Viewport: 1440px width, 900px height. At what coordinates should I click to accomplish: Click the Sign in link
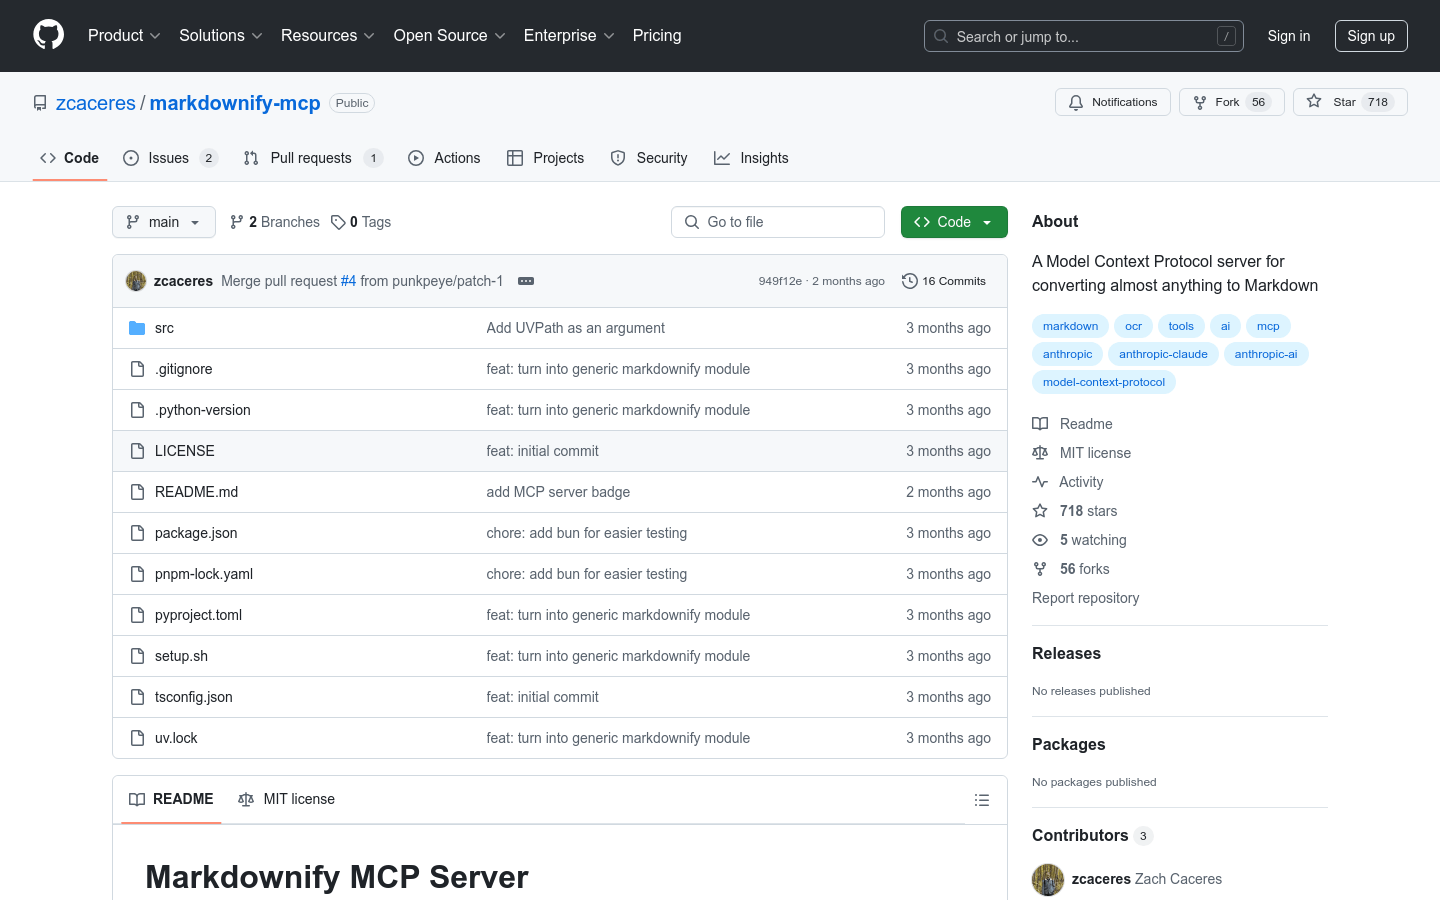point(1289,36)
